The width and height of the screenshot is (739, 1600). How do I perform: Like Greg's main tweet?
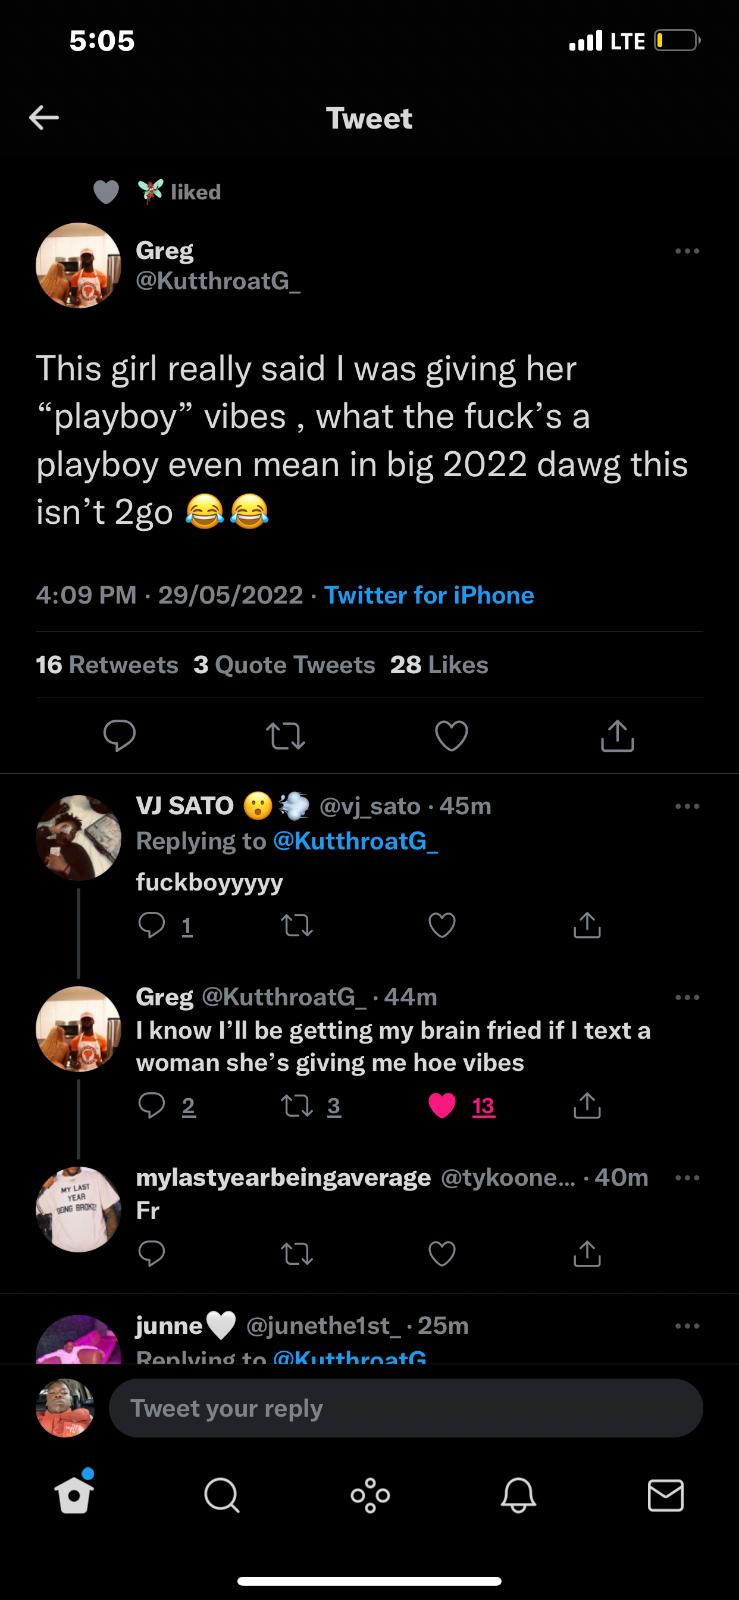[452, 737]
